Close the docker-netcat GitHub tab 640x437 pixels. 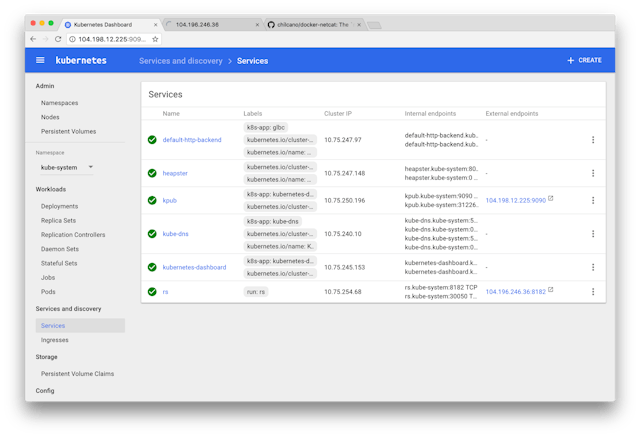point(359,25)
